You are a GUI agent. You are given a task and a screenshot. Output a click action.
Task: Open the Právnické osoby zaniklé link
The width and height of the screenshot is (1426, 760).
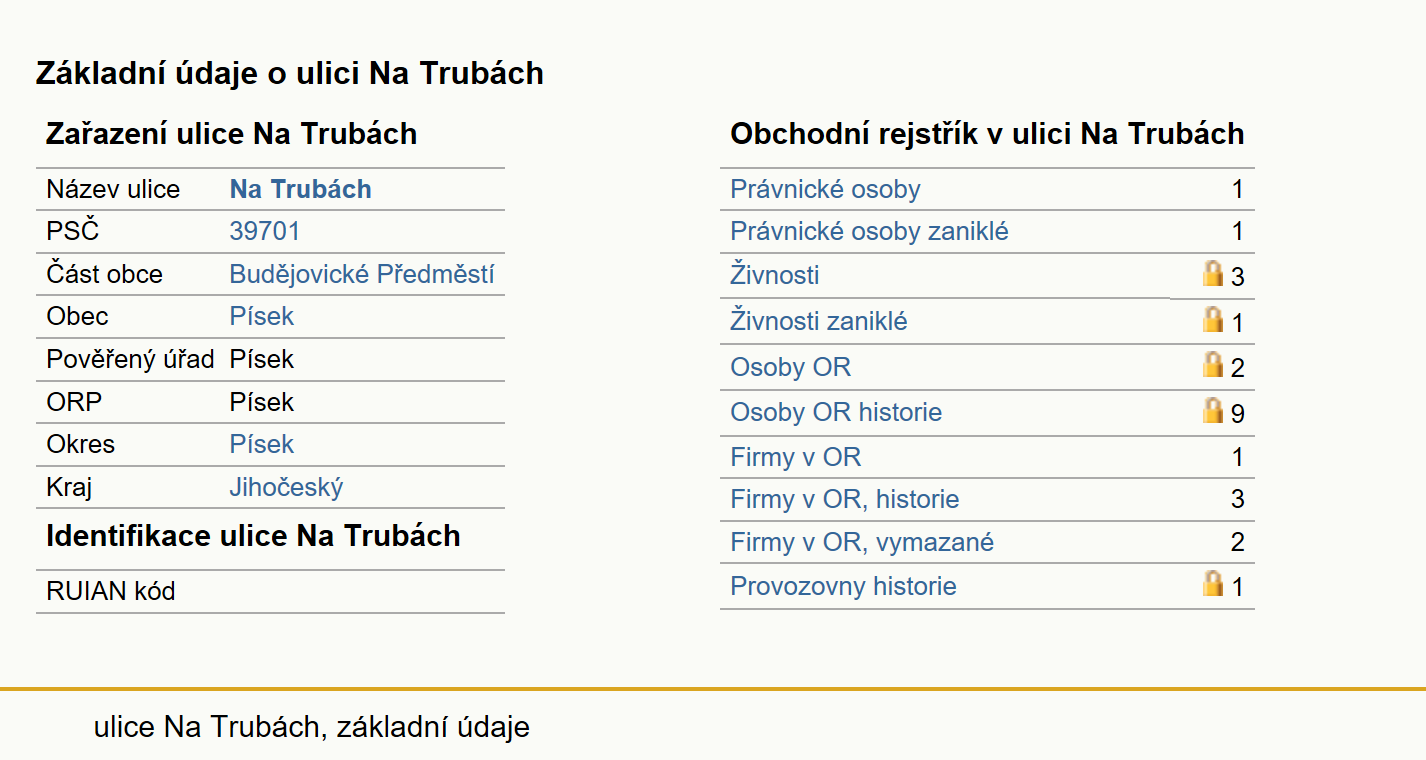(869, 232)
